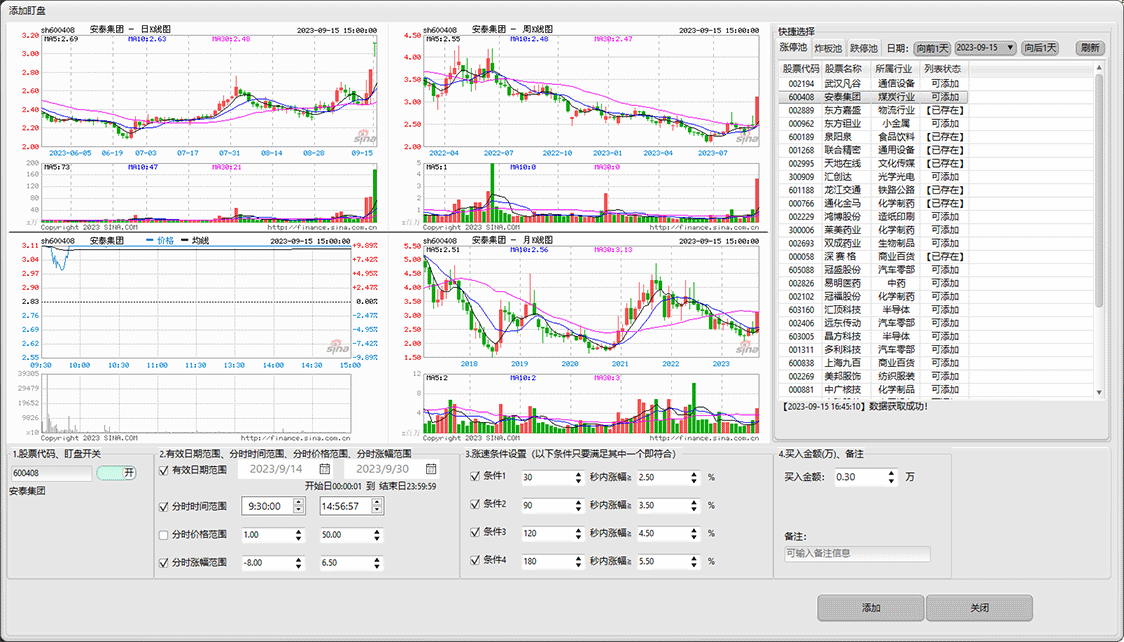This screenshot has height=642, width=1124.
Task: Increase the 9:30:00 start time
Action: click(298, 503)
